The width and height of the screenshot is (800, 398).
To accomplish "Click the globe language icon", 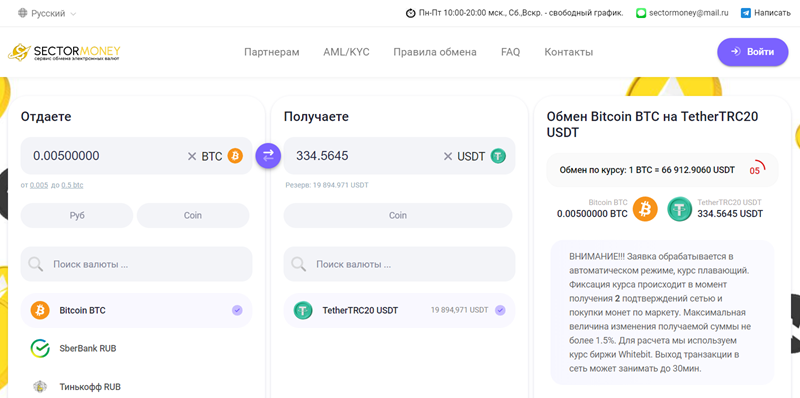I will pyautogui.click(x=22, y=13).
